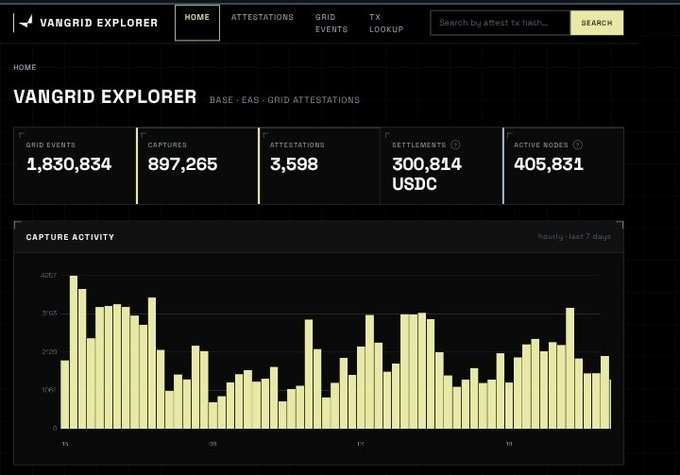This screenshot has height=475, width=680.
Task: Click the 405,831 active nodes value
Action: tap(549, 164)
